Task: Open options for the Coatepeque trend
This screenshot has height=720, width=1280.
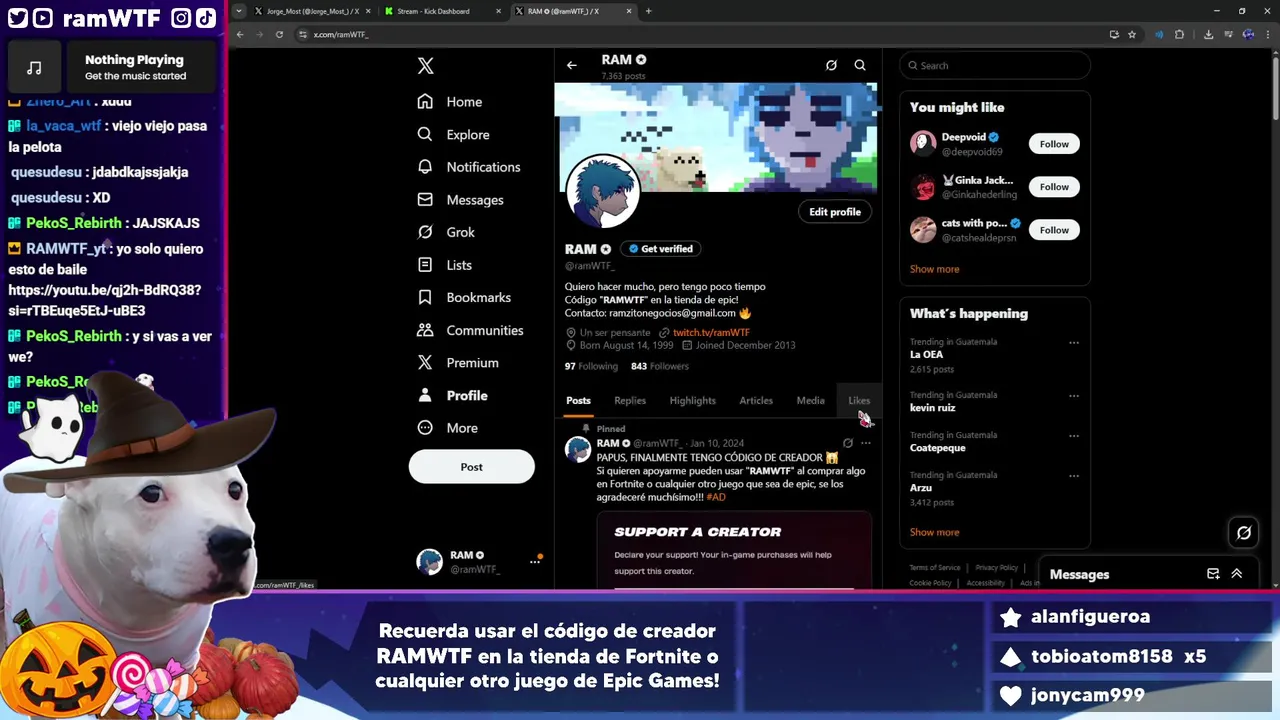Action: pyautogui.click(x=1074, y=436)
